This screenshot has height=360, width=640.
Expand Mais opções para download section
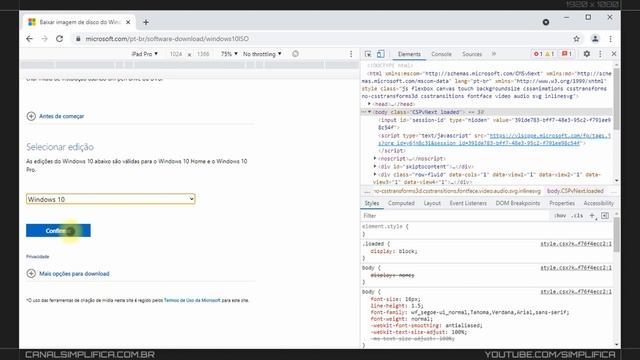[x=68, y=273]
